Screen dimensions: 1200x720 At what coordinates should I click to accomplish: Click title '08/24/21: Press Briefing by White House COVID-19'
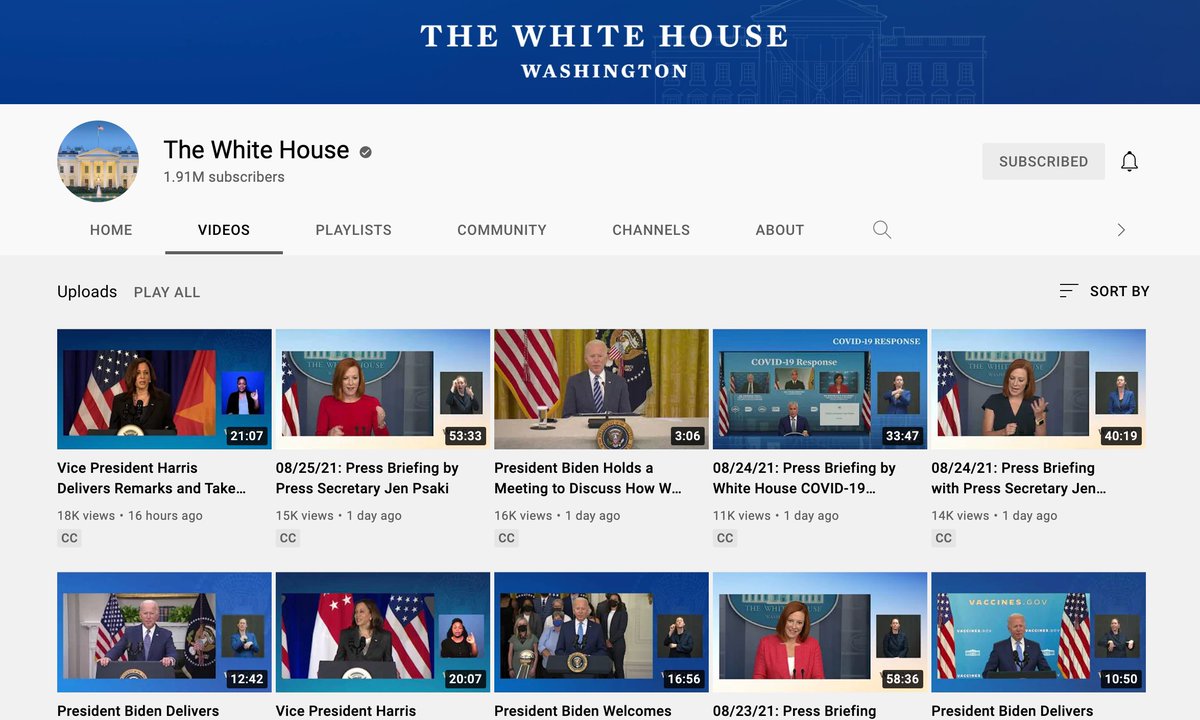click(x=804, y=478)
